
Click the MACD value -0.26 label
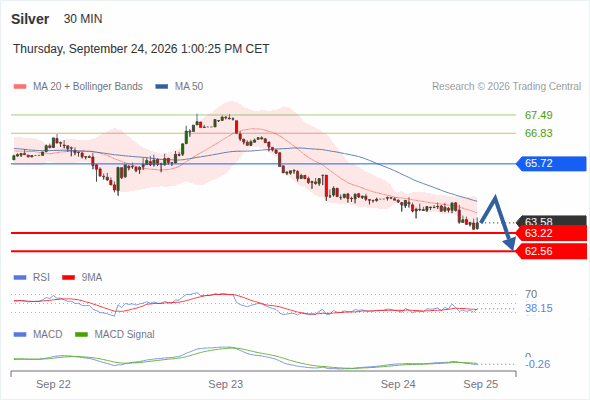point(538,364)
